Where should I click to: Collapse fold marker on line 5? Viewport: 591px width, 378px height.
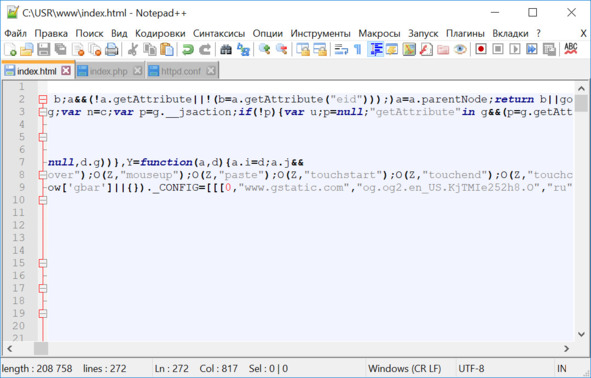click(x=43, y=137)
